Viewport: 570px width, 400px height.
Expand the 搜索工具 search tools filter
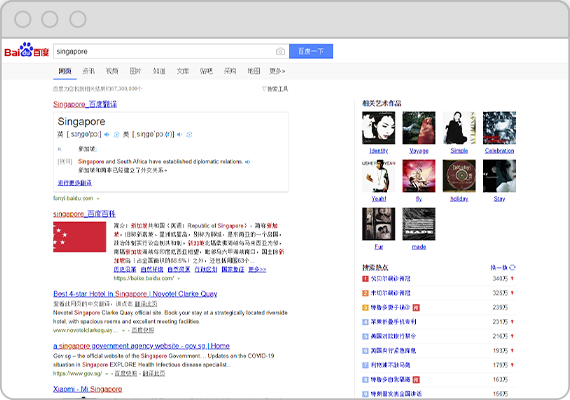(x=275, y=89)
